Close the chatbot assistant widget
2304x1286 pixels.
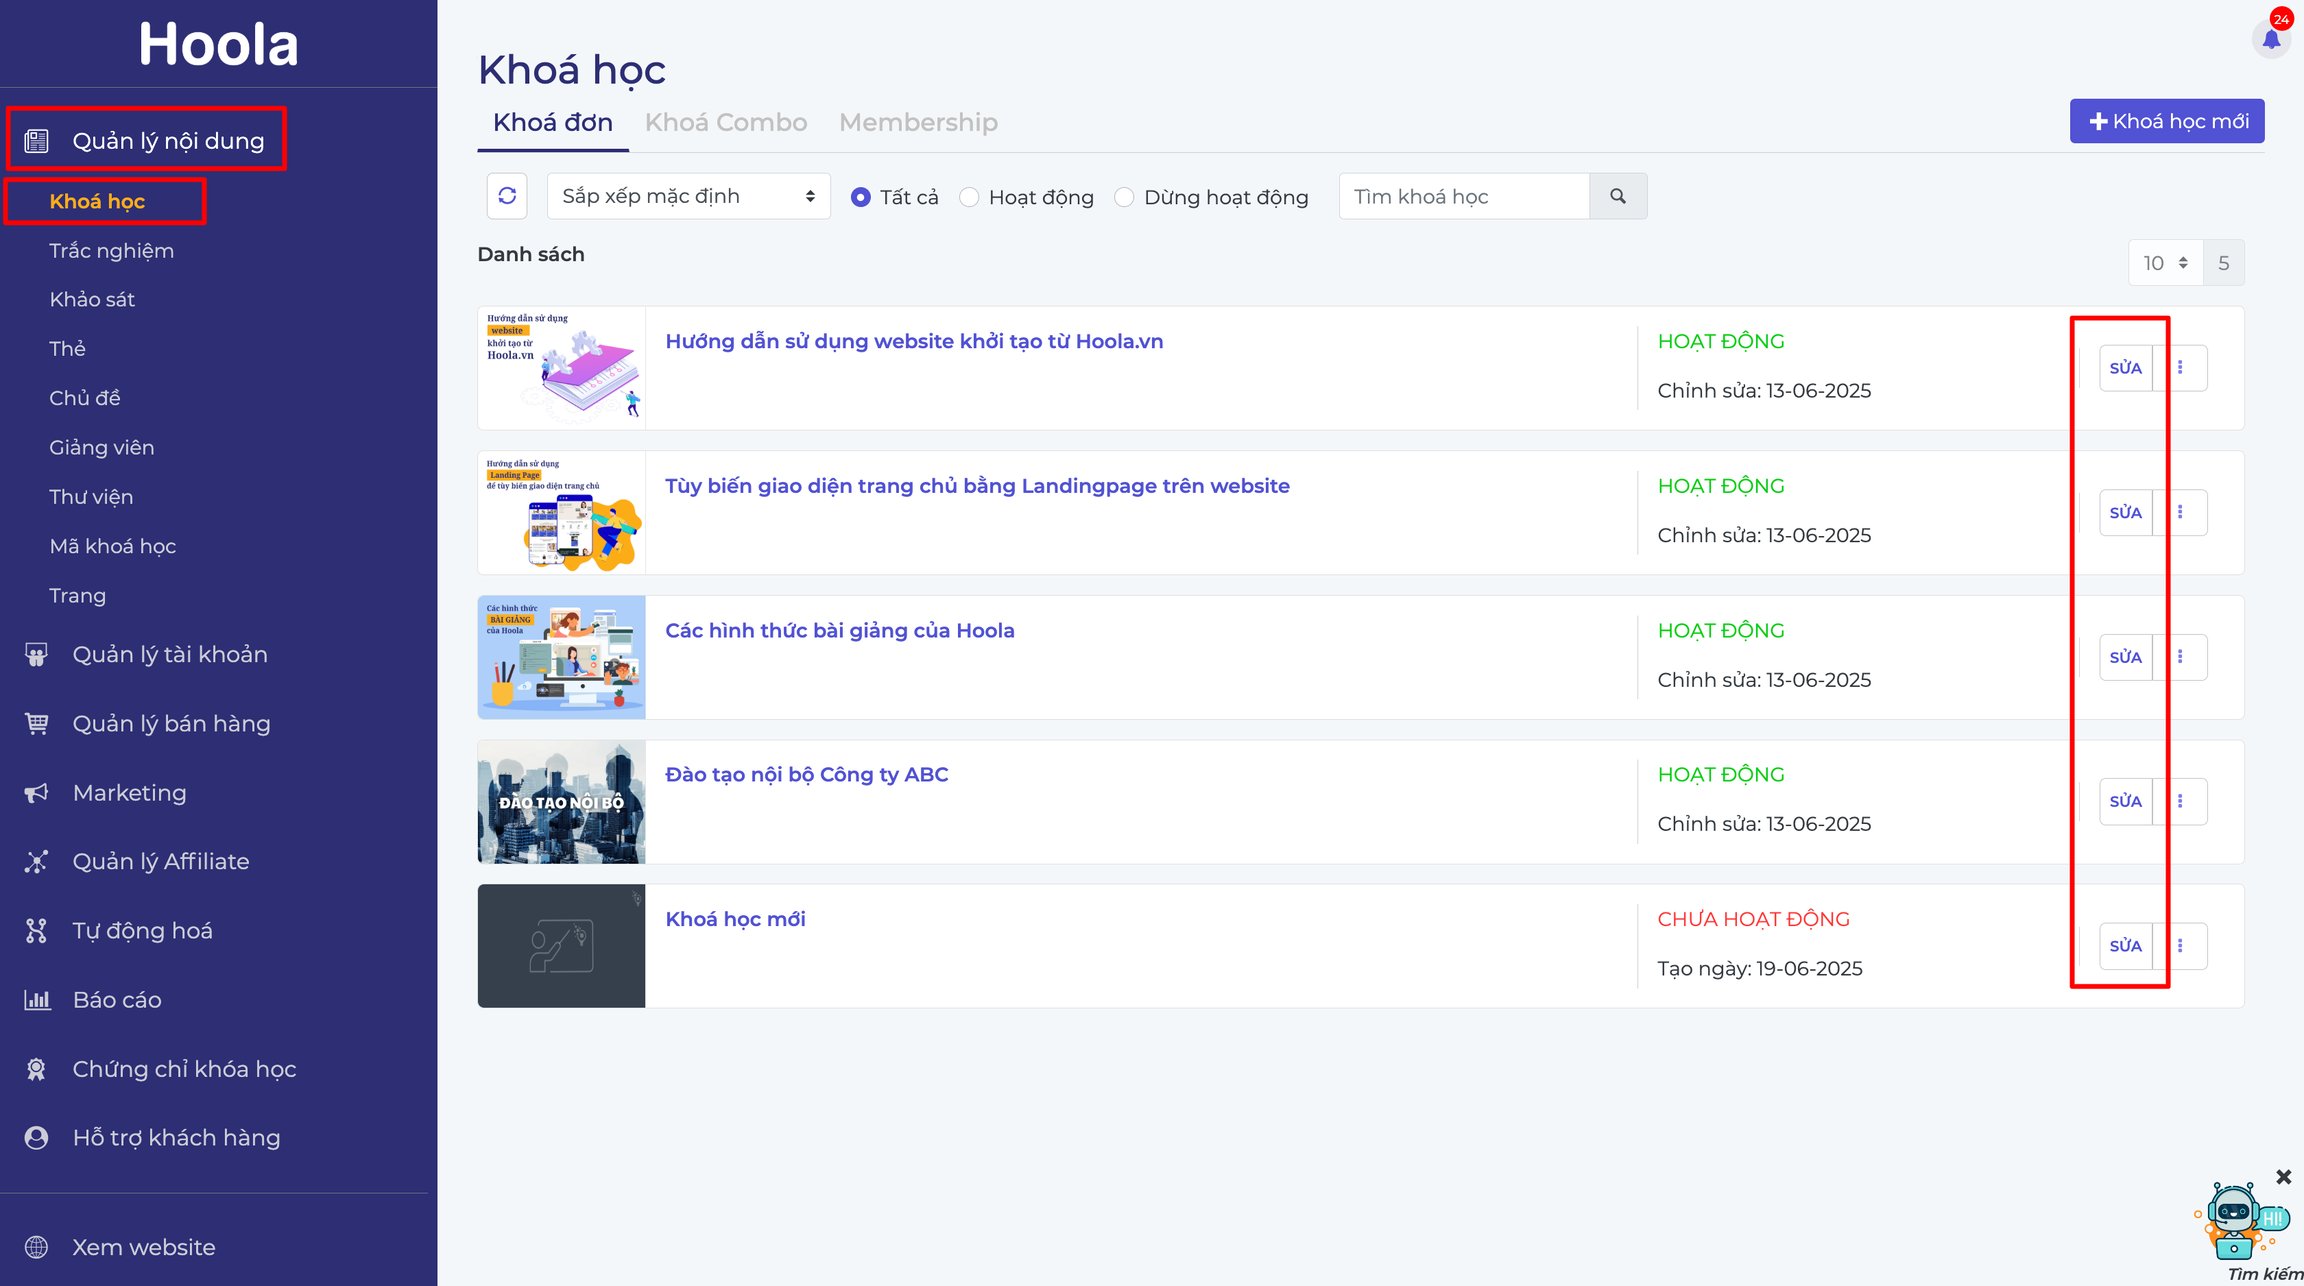(2284, 1177)
